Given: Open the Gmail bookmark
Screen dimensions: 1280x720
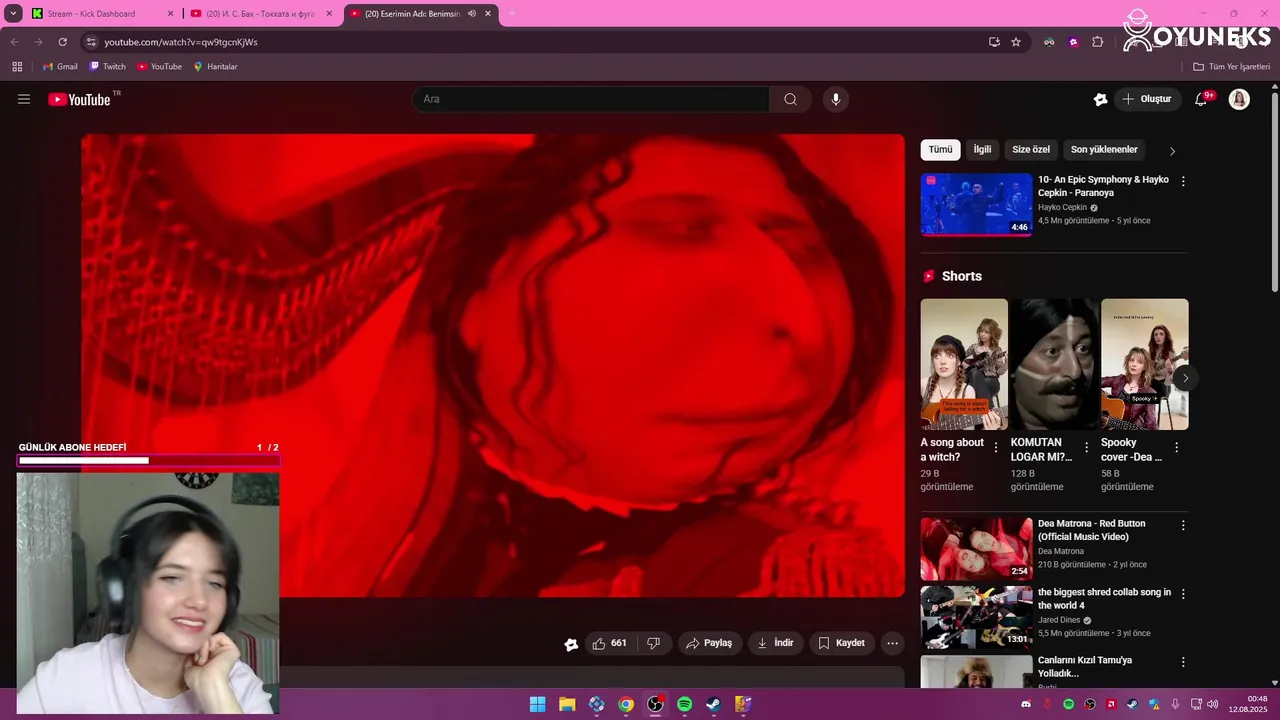Looking at the screenshot, I should tap(60, 66).
